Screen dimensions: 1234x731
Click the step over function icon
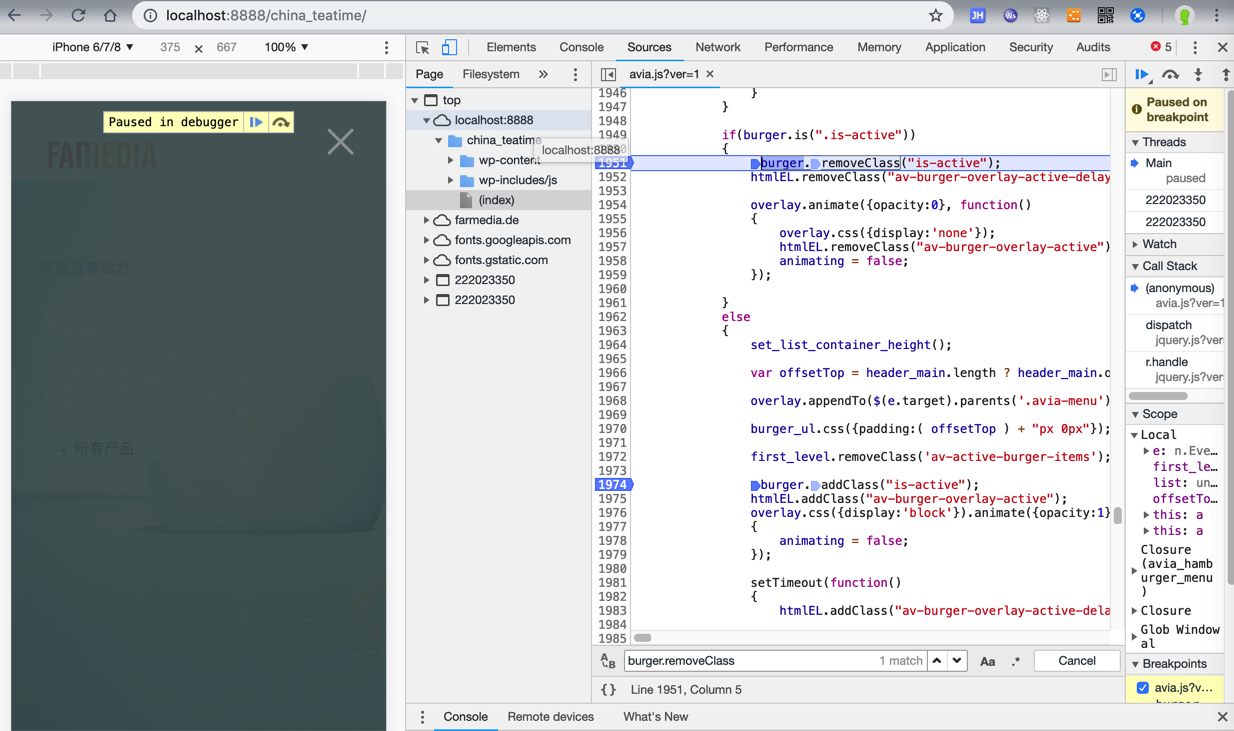[1170, 75]
